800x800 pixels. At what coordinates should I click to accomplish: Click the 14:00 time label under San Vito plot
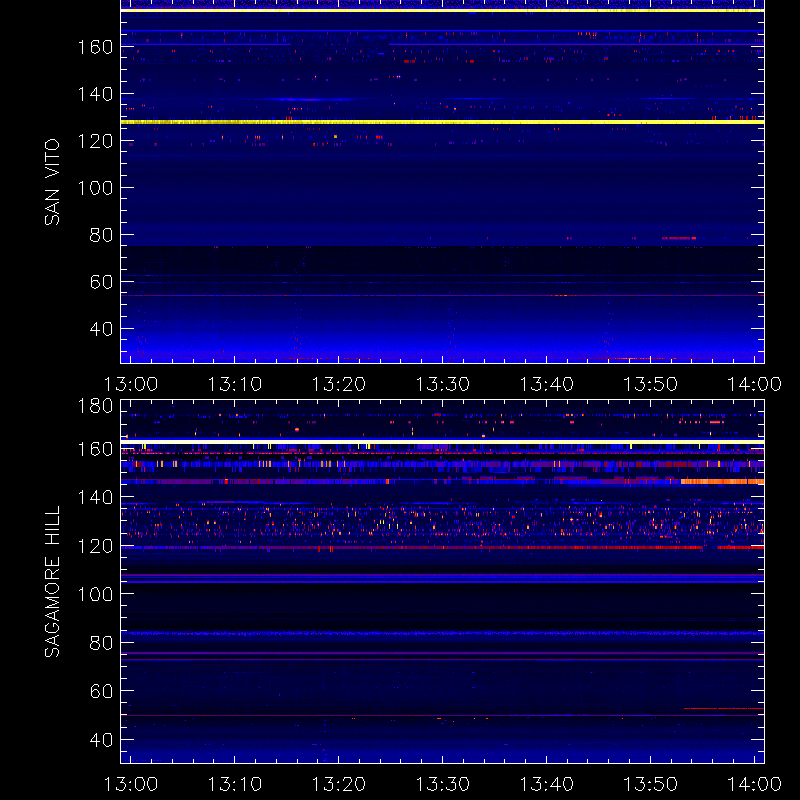pos(754,384)
